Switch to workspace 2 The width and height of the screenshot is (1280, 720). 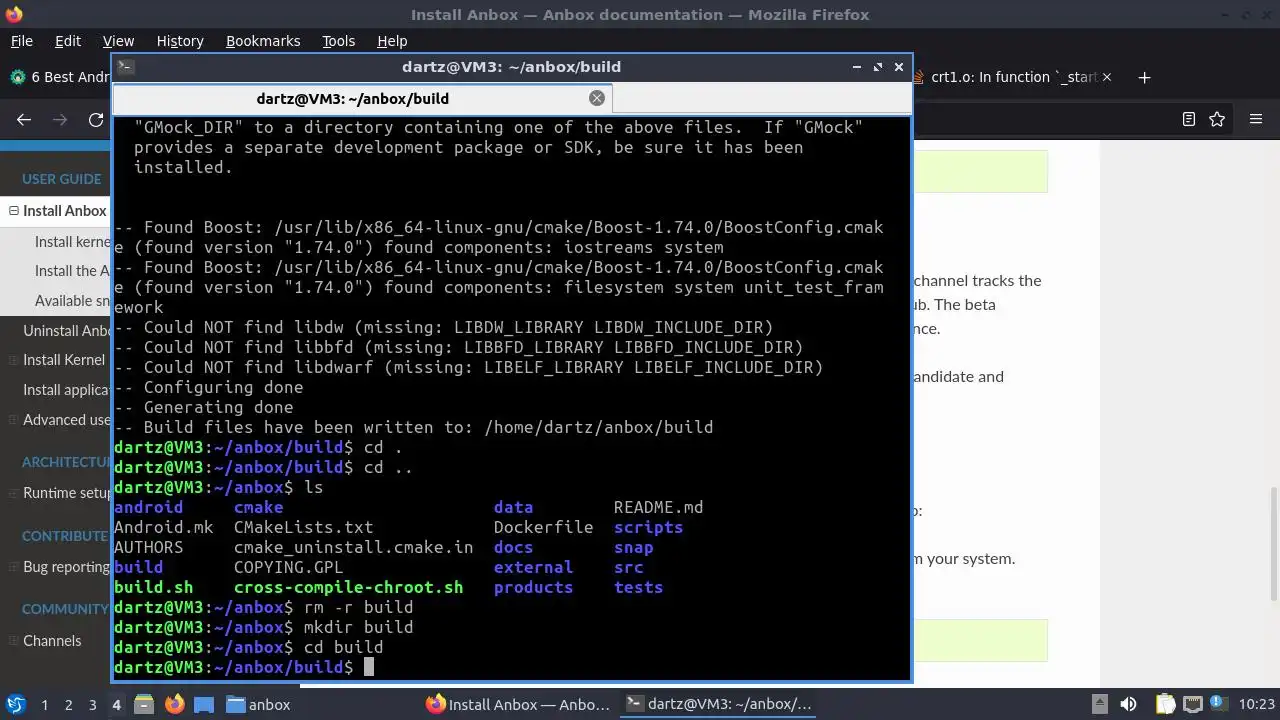(x=69, y=705)
